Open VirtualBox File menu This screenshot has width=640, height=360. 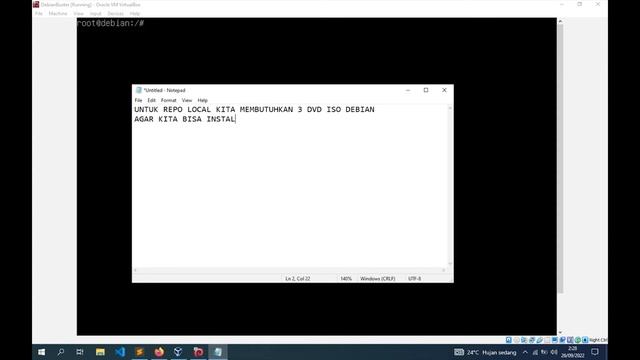[39, 13]
